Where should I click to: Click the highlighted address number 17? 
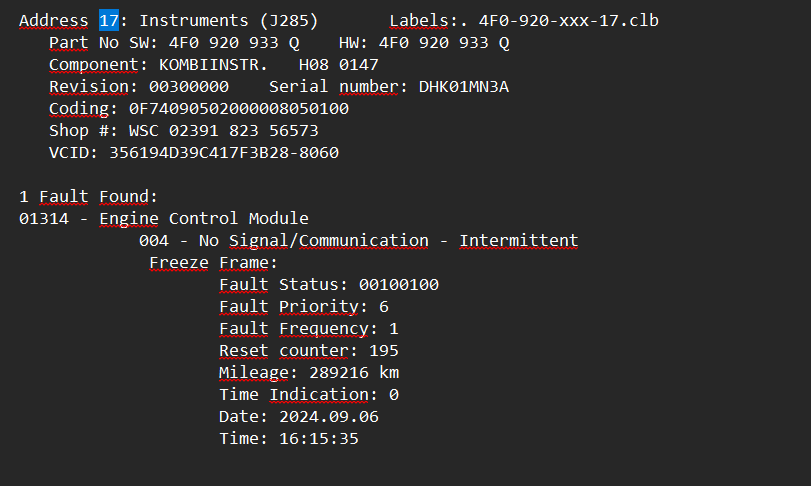pyautogui.click(x=109, y=20)
